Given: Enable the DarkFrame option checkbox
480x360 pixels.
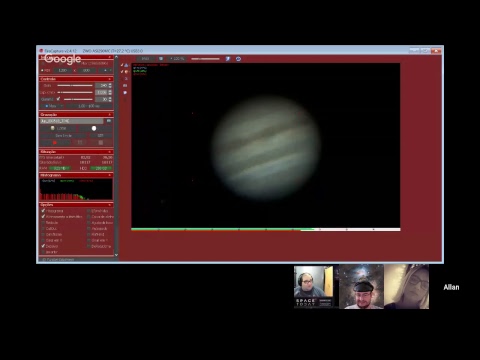Looking at the screenshot, I should [x=43, y=234].
